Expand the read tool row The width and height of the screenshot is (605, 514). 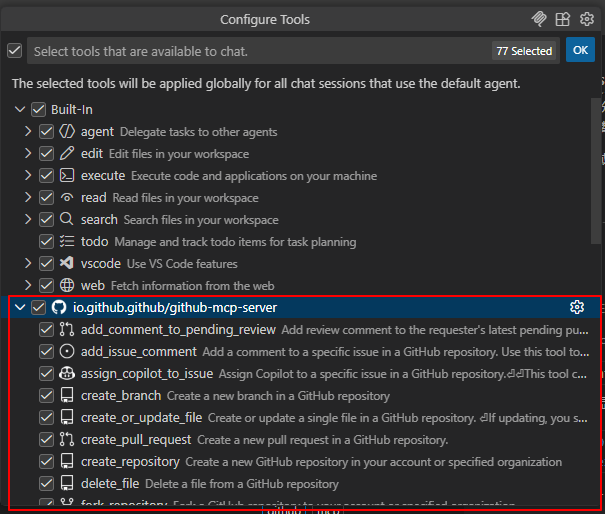pos(28,198)
